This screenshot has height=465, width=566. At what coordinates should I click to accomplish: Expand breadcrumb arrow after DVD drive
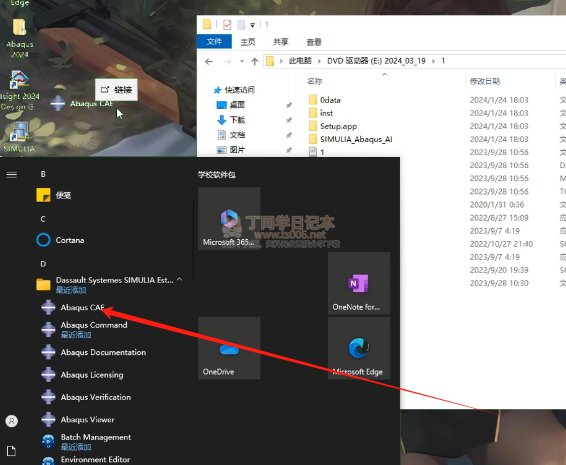click(433, 61)
